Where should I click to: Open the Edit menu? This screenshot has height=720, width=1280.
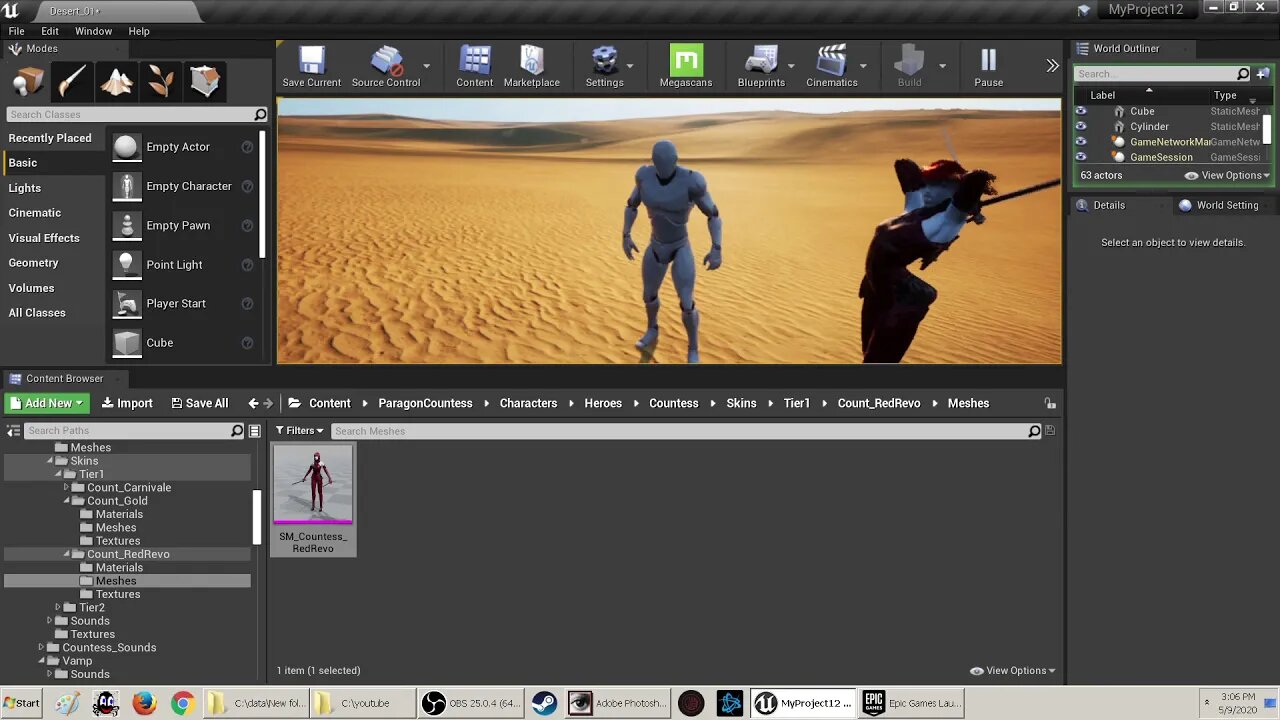click(x=50, y=31)
